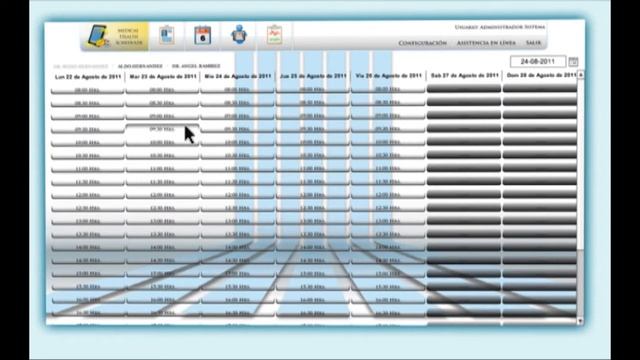Screen dimensions: 640x360
Task: Switch to Aldo Hernandez schedule tab
Action: pyautogui.click(x=140, y=66)
